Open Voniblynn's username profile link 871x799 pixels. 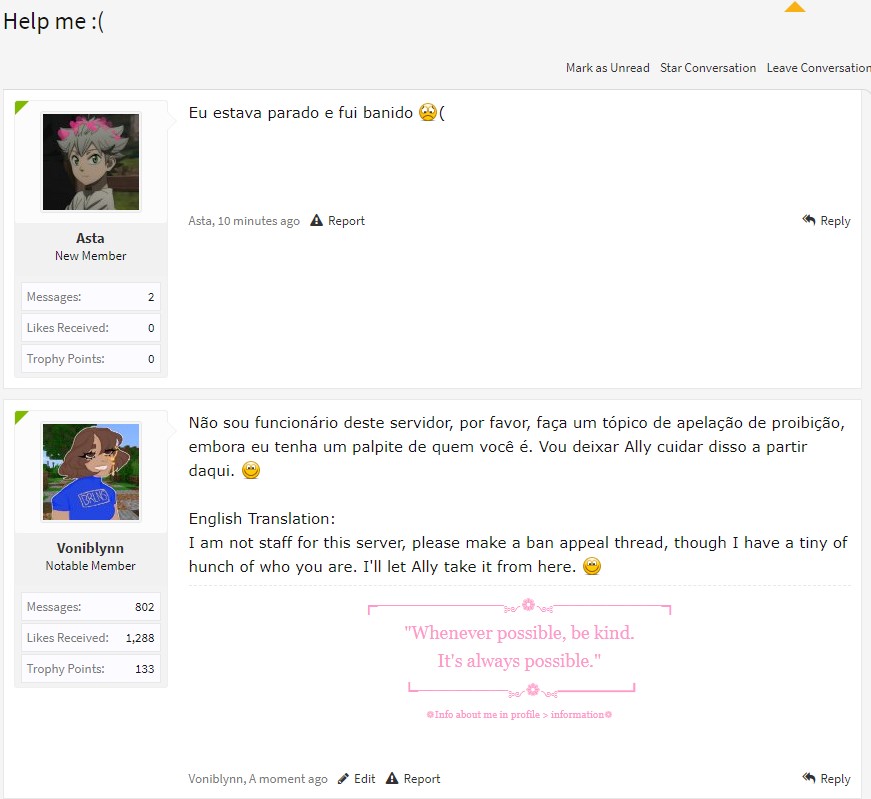(x=90, y=548)
